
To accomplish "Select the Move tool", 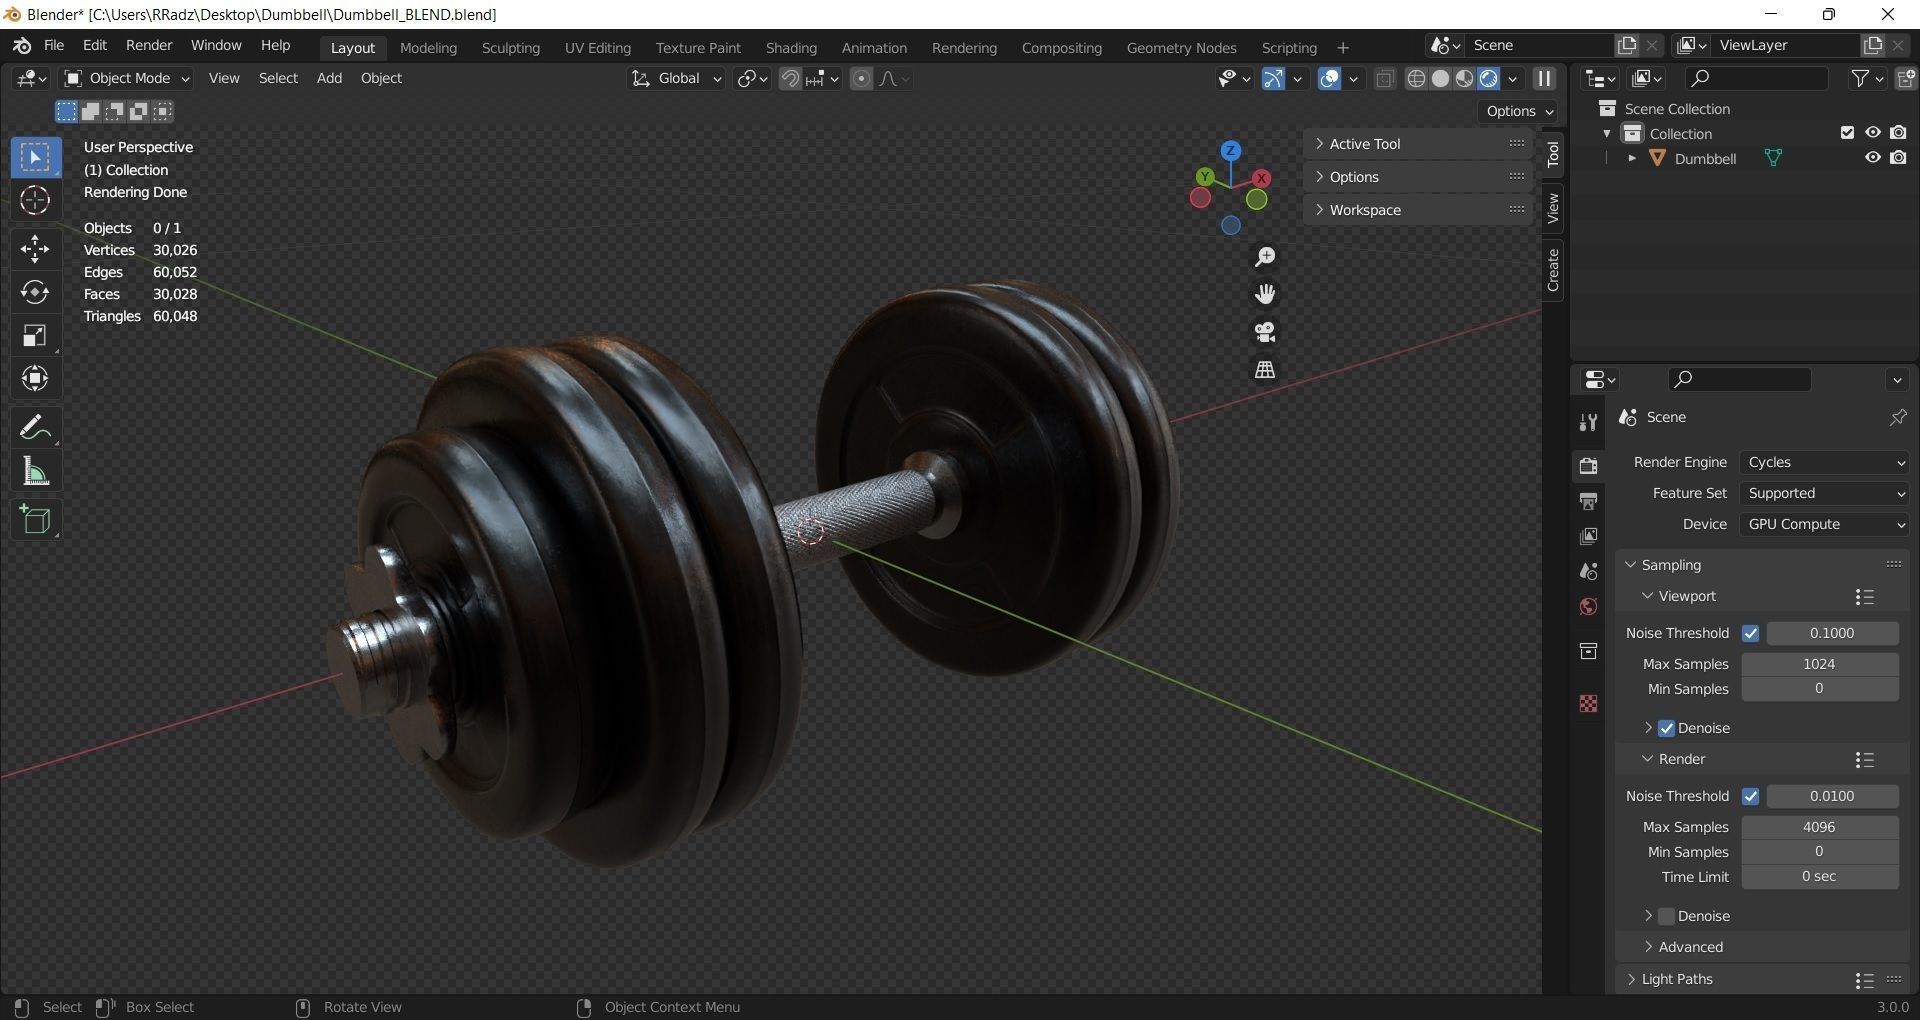I will tap(36, 248).
